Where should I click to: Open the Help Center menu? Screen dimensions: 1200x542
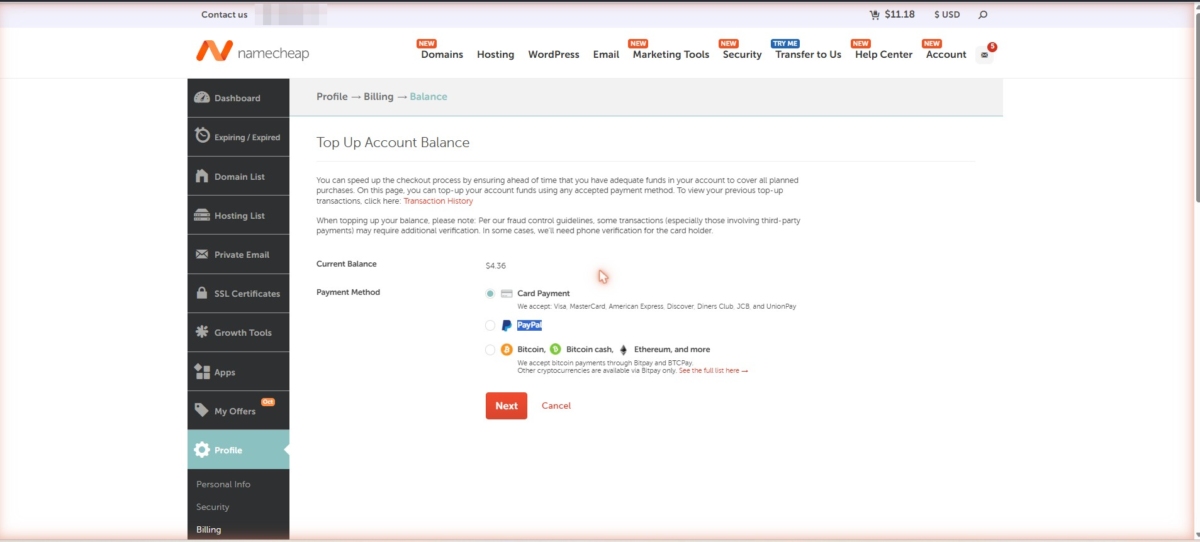884,55
